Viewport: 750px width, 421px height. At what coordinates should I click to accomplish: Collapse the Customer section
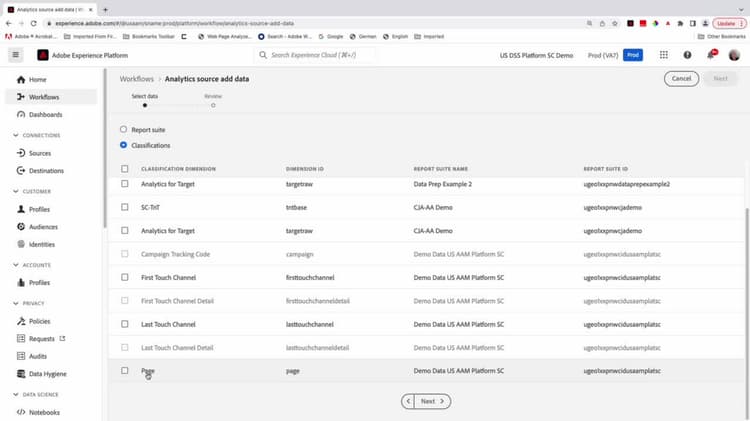pyautogui.click(x=16, y=191)
